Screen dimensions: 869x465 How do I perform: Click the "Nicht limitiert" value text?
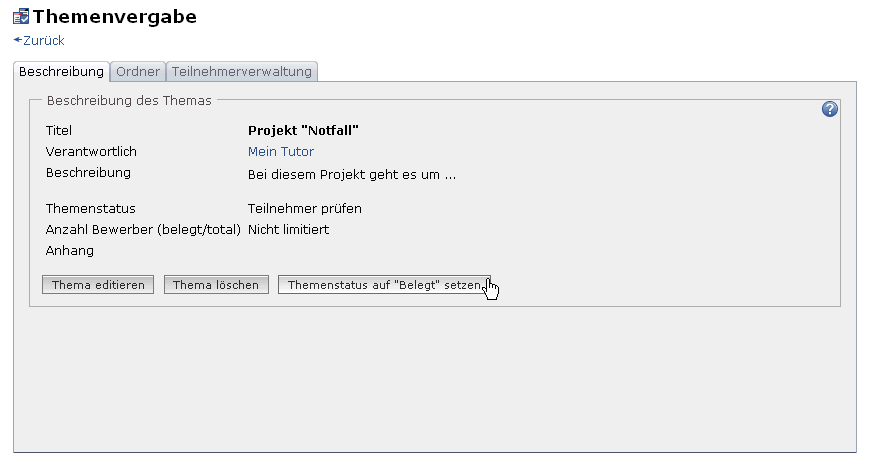(x=289, y=230)
